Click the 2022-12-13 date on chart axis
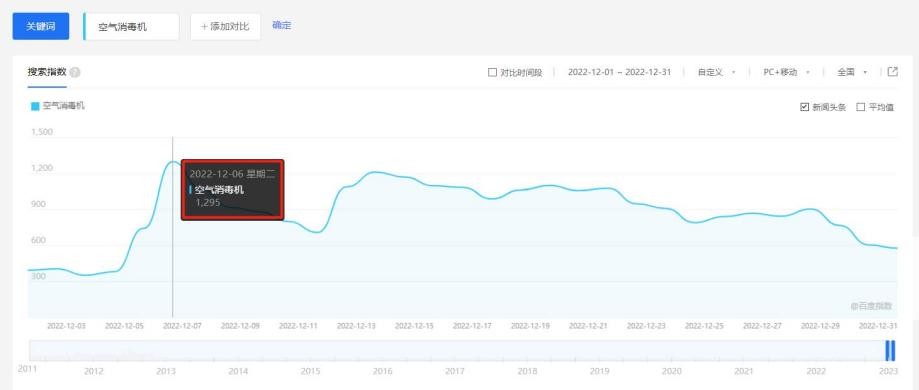This screenshot has height=390, width=919. pyautogui.click(x=356, y=325)
